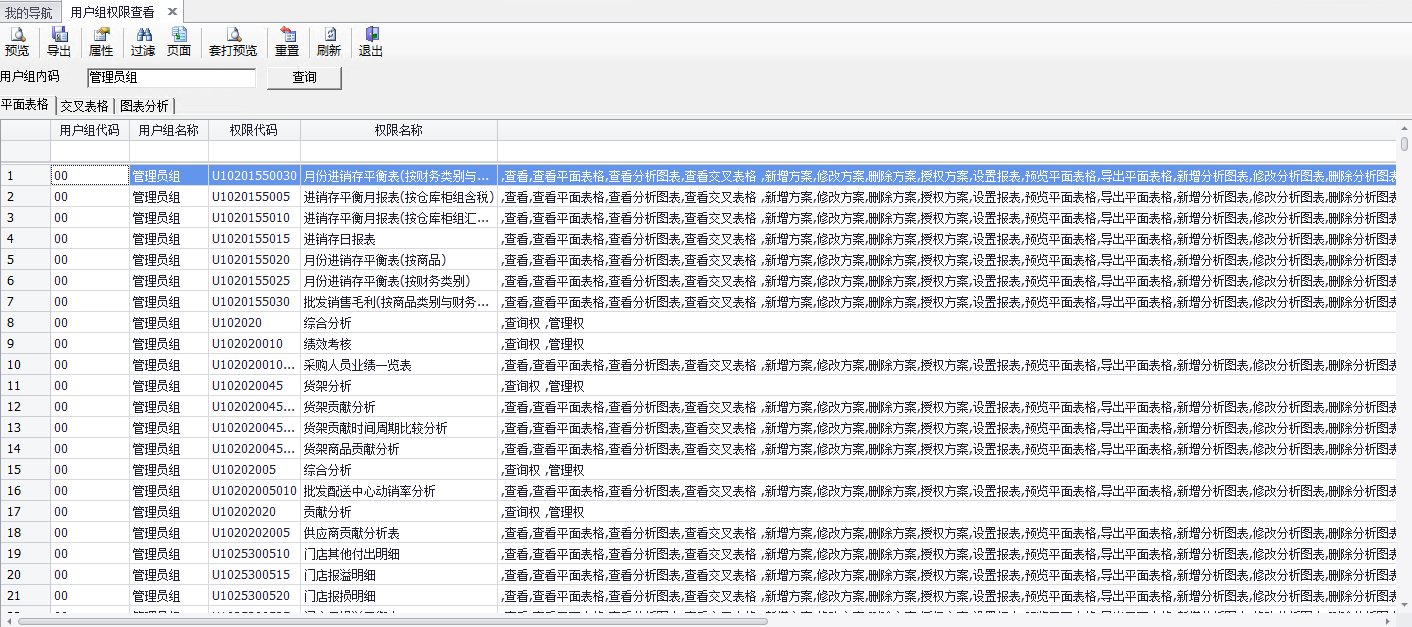
Task: Sort by the 用户组名称 column header
Action: pyautogui.click(x=168, y=130)
